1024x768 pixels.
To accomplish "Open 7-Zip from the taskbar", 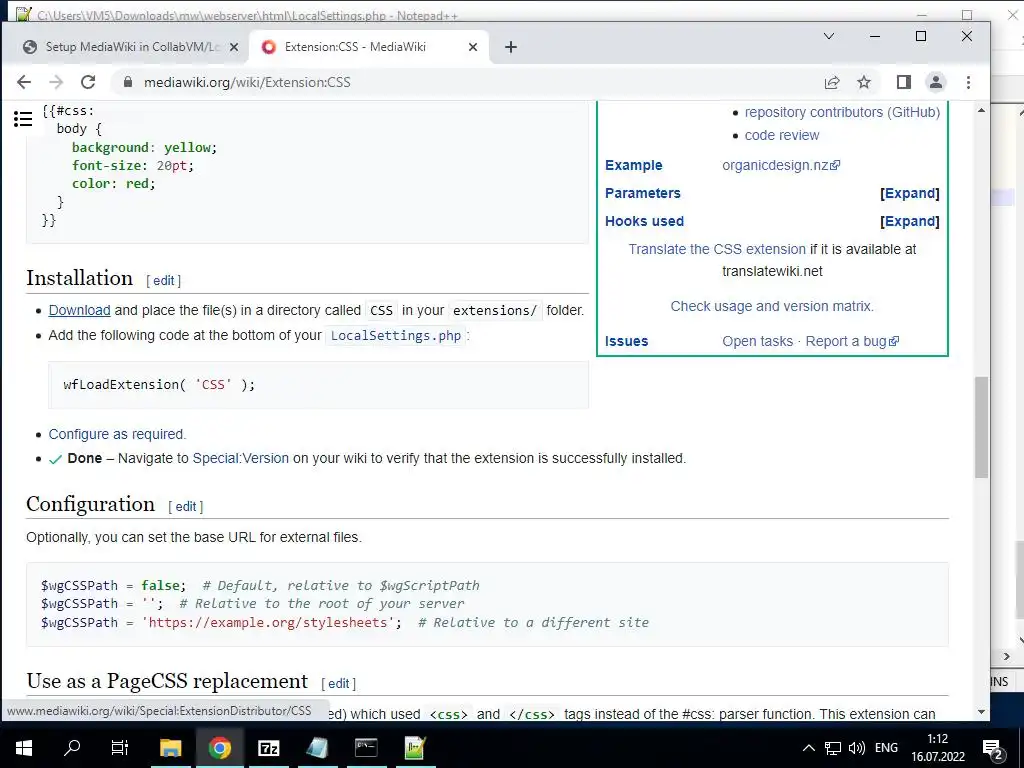I will click(x=268, y=748).
